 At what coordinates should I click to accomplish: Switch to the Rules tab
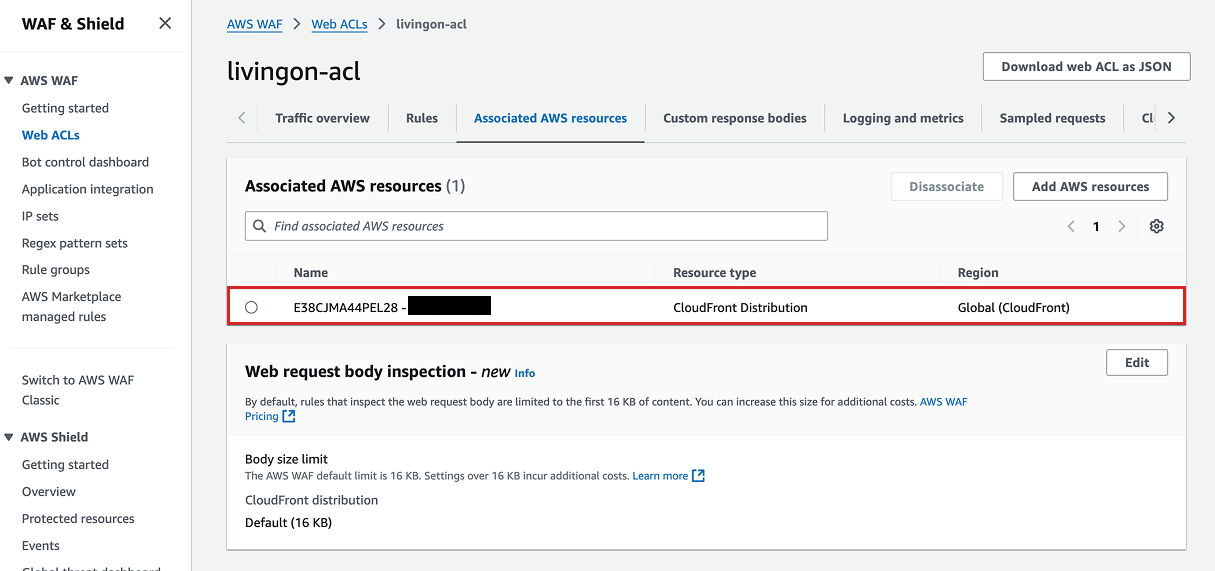(x=422, y=118)
